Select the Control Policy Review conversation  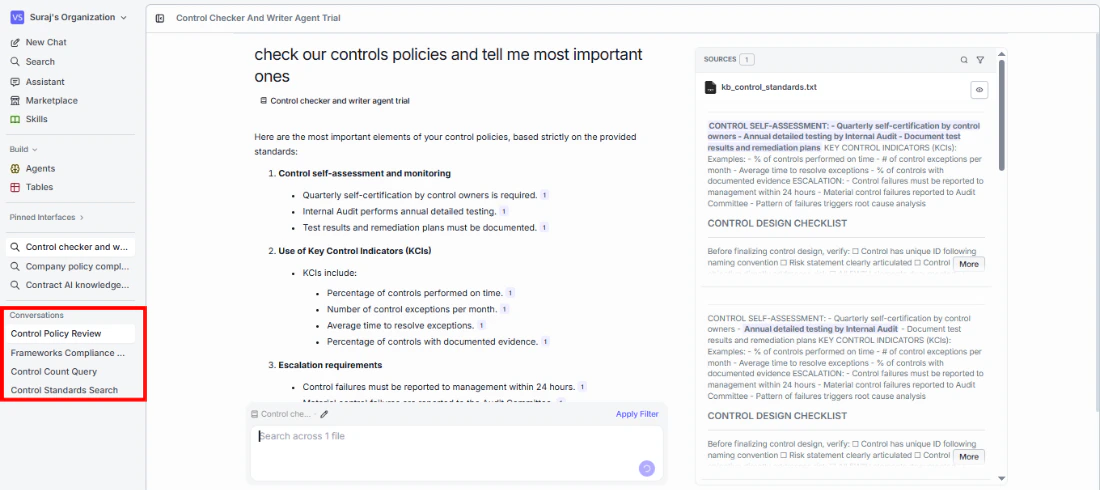(x=70, y=333)
